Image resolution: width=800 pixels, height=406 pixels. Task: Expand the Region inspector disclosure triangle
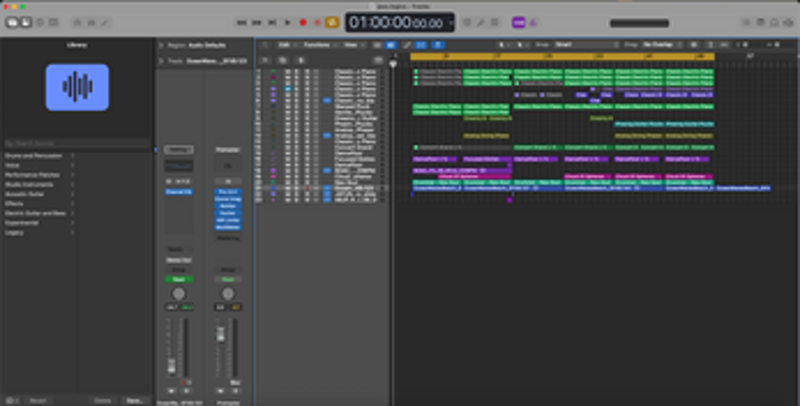point(162,45)
